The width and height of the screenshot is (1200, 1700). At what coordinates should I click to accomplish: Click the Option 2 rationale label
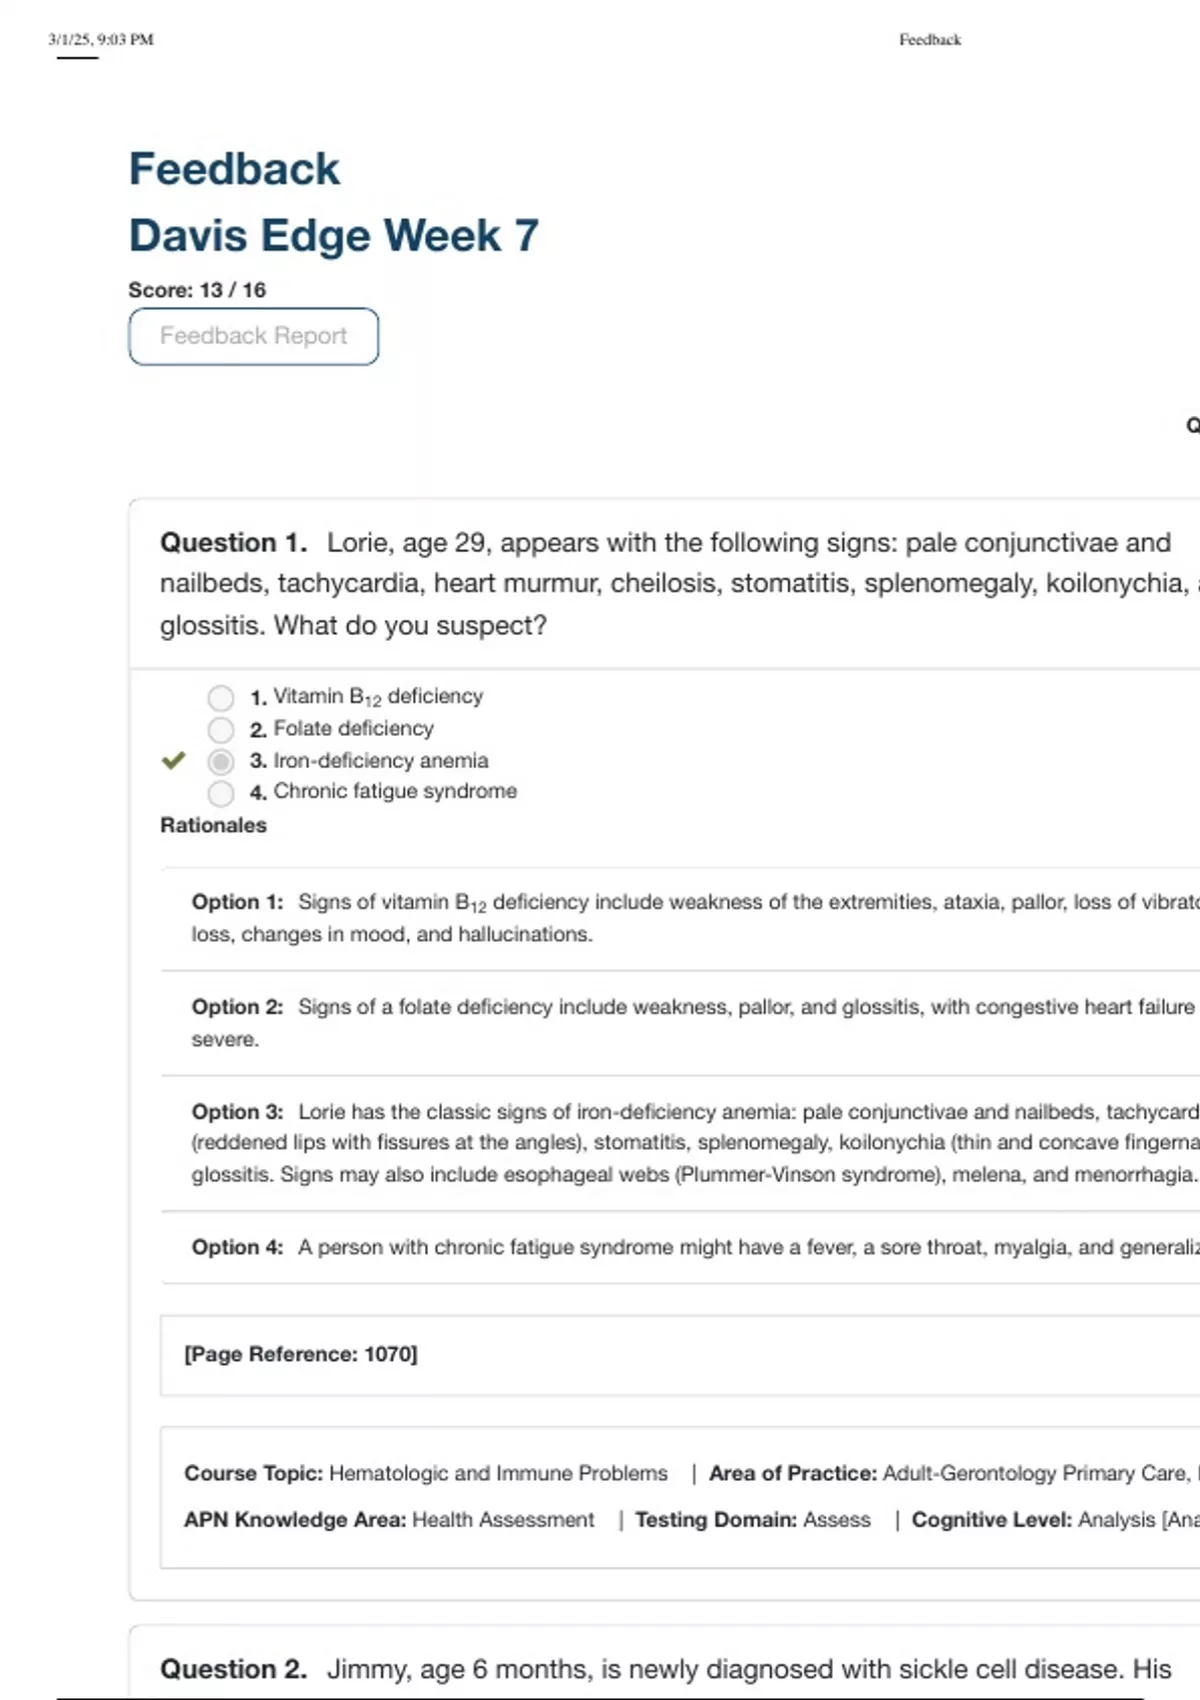point(237,1007)
